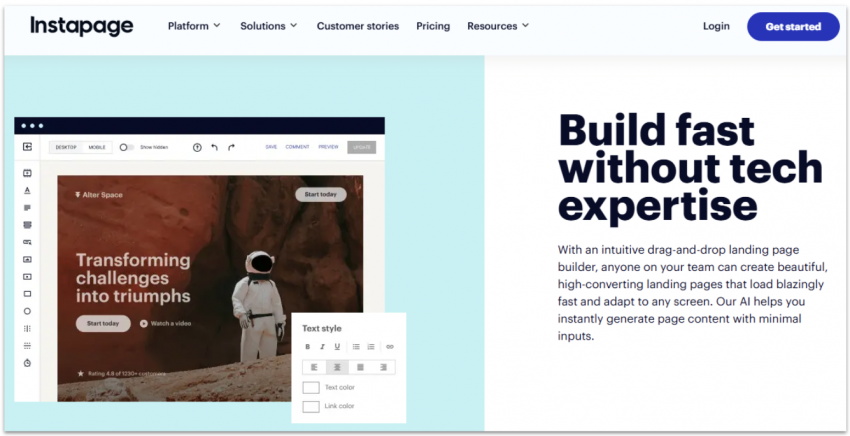Toggle the Show hidden switch
Viewport: 850px width, 436px height.
[126, 148]
